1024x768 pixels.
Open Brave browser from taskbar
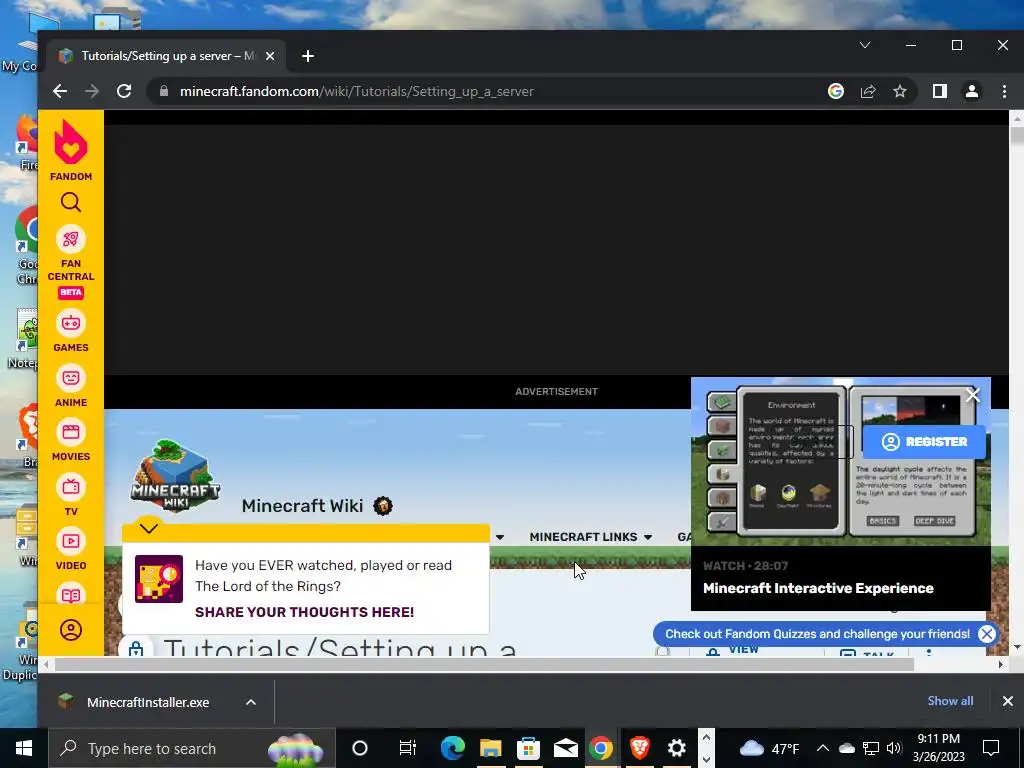pyautogui.click(x=639, y=748)
